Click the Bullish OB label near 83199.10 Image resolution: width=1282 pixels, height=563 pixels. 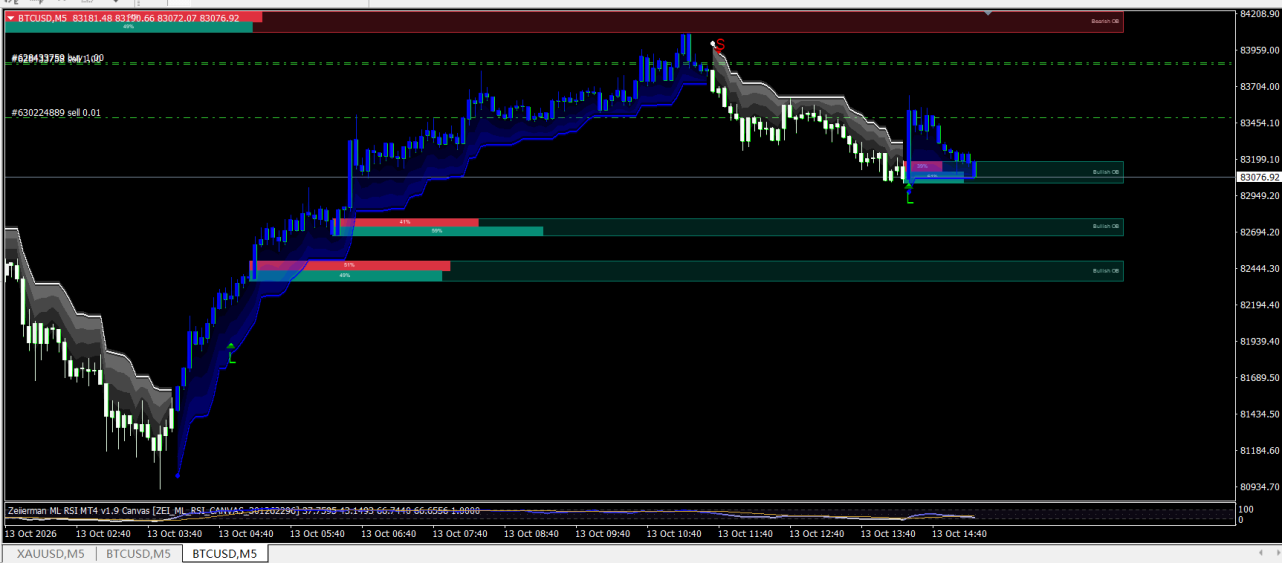pos(1106,172)
